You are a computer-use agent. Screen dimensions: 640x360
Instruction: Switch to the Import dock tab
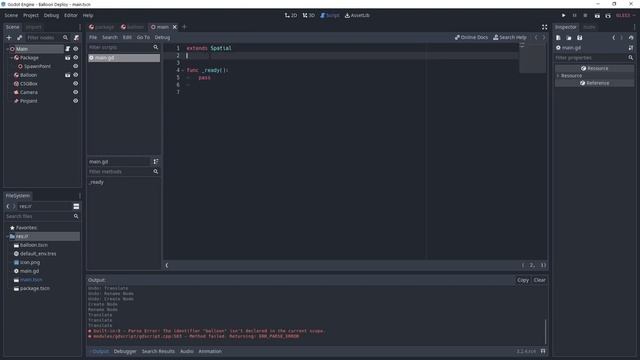point(33,27)
